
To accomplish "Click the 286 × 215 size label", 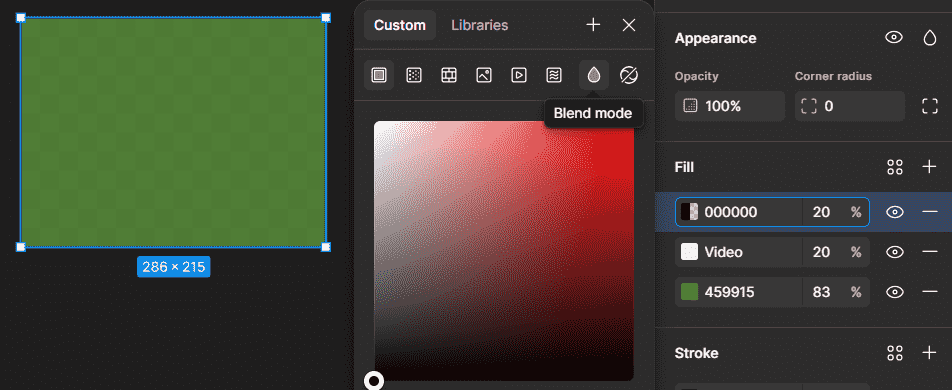I will [174, 267].
